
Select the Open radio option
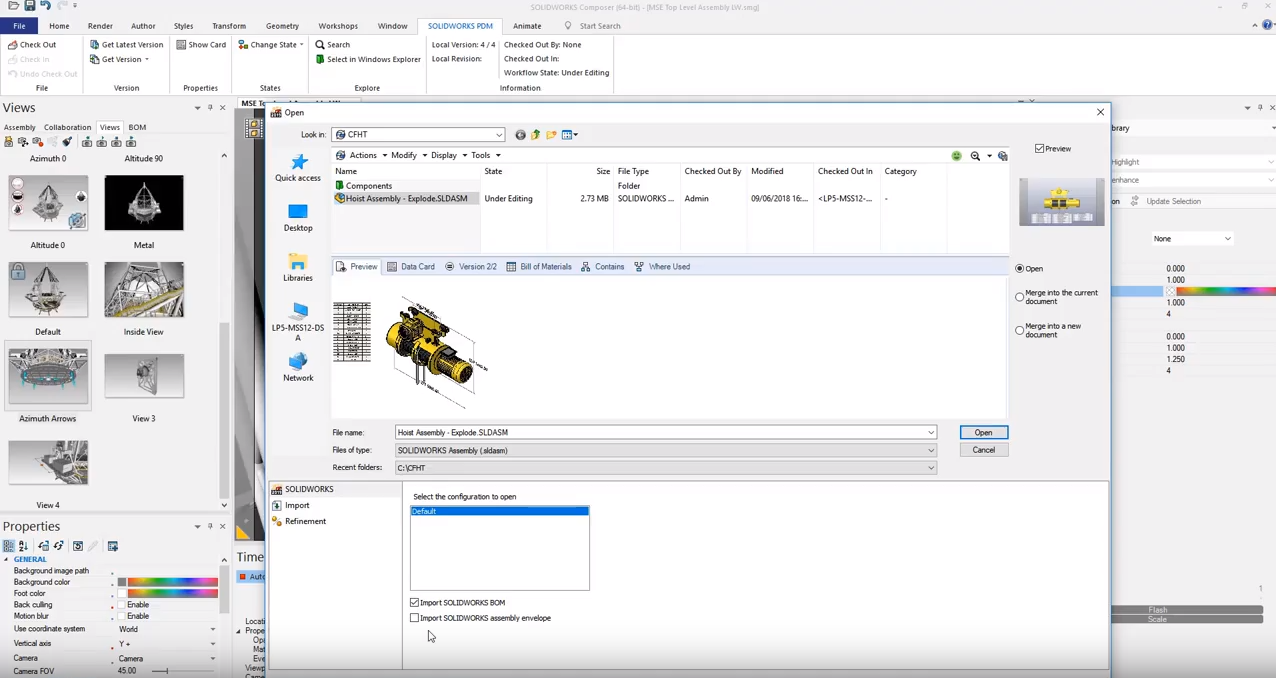click(1020, 269)
